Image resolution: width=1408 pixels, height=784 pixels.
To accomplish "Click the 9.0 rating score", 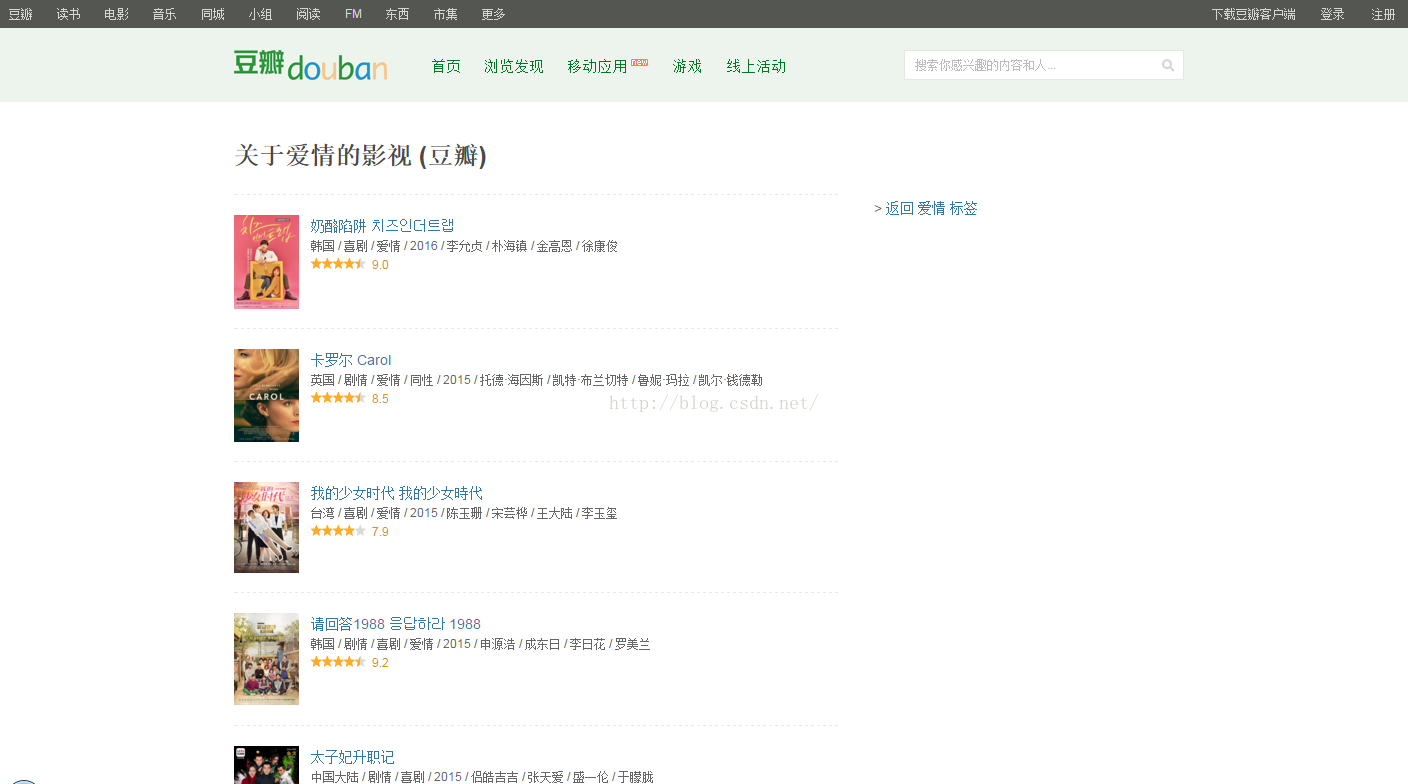I will 380,265.
